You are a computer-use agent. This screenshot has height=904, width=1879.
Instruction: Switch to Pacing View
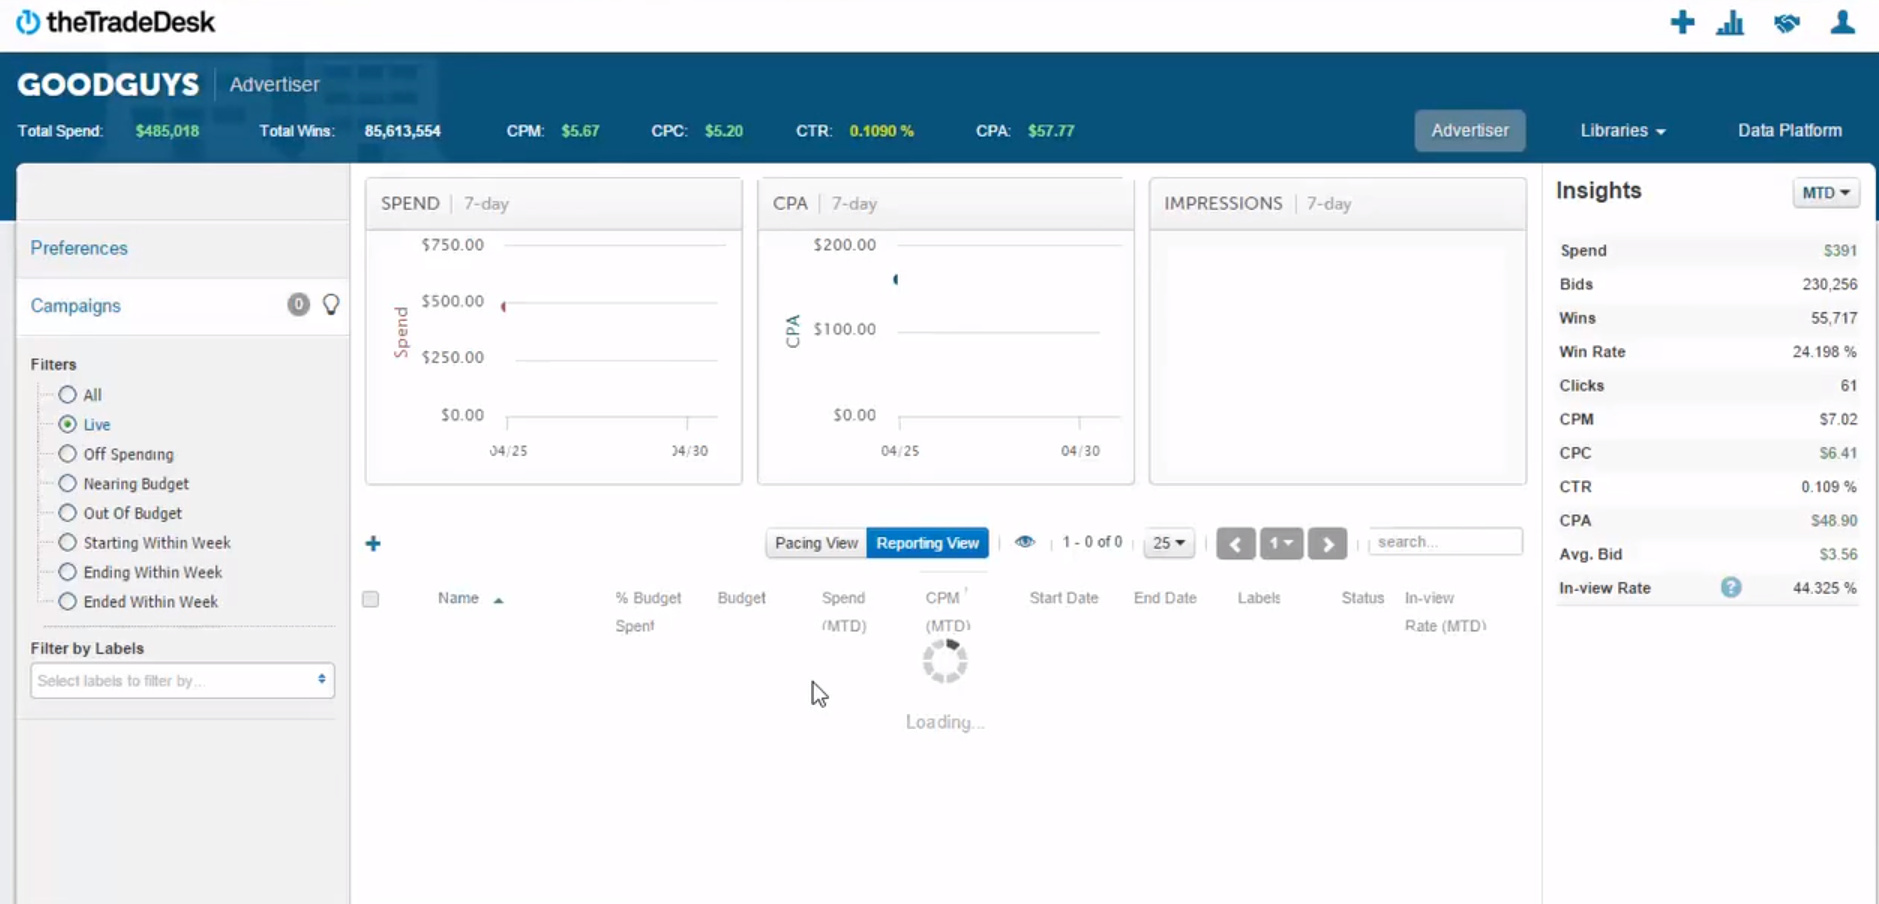(815, 542)
